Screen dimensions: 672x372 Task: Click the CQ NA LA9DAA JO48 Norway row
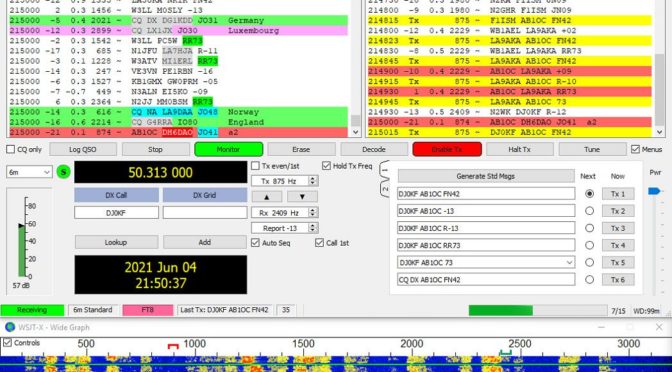178,112
